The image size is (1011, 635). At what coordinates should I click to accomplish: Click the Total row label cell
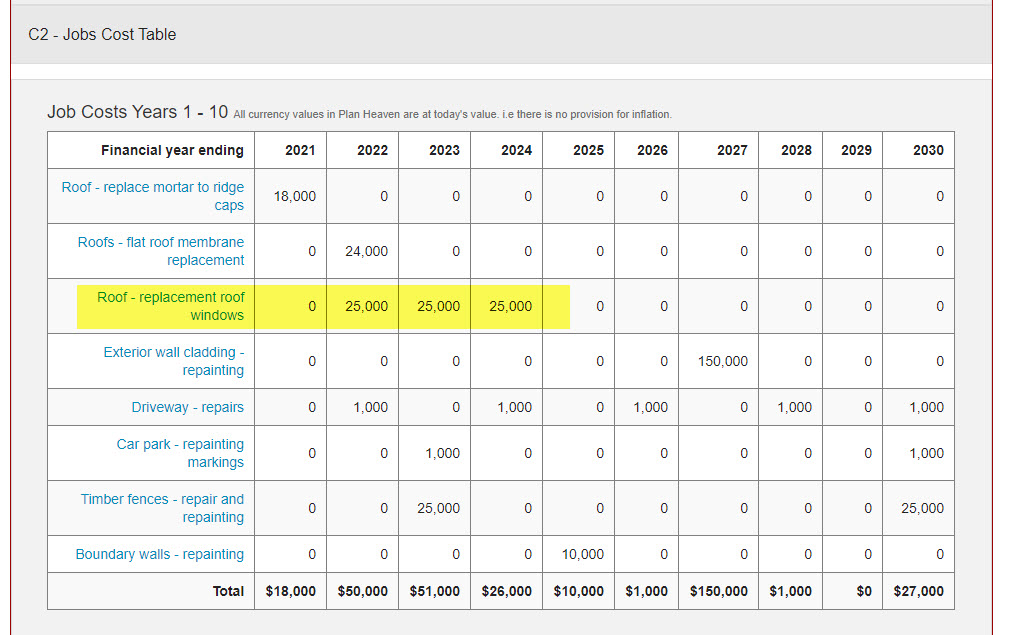tap(227, 591)
